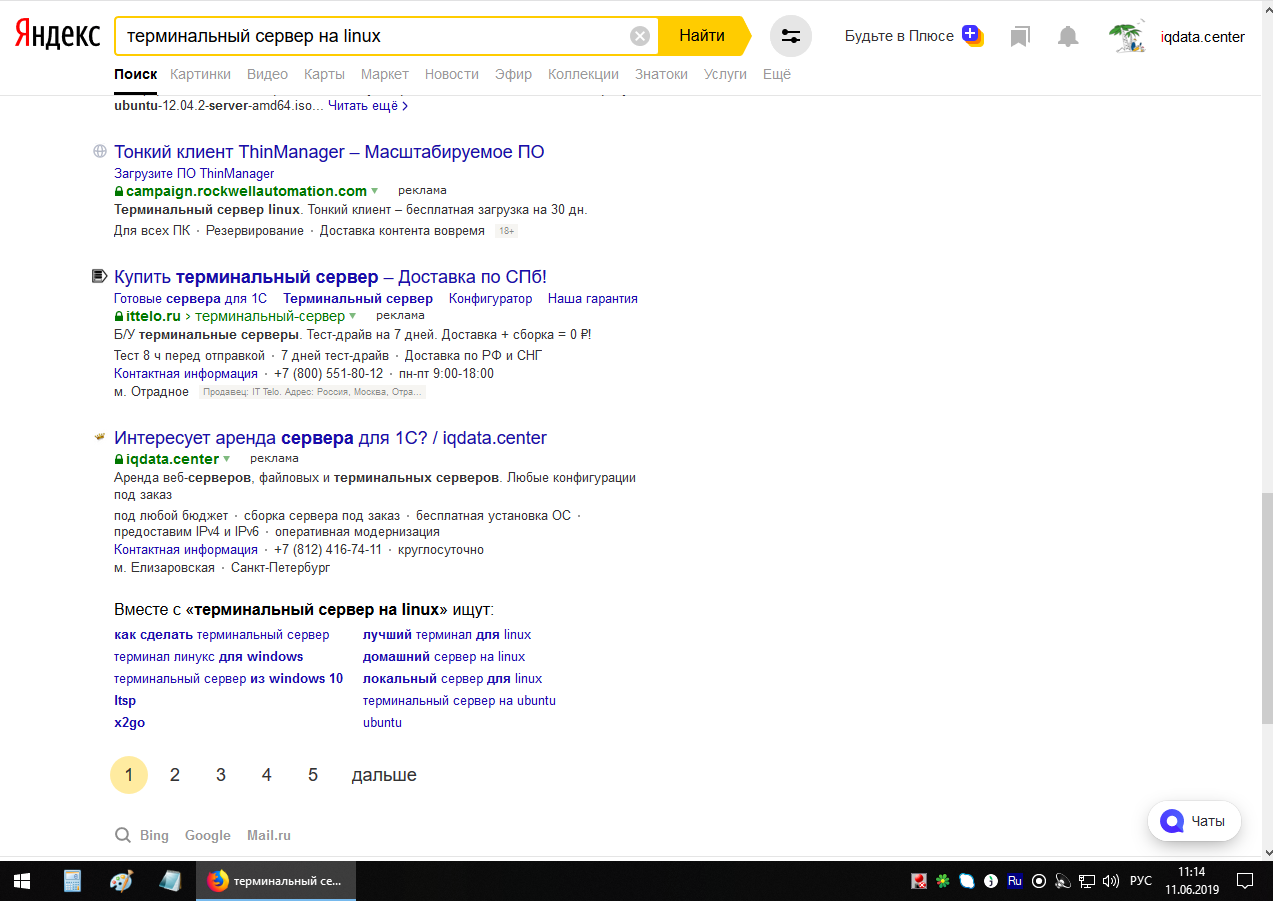Click the ICQ flower tray icon
Viewport: 1273px width, 901px height.
coord(942,881)
